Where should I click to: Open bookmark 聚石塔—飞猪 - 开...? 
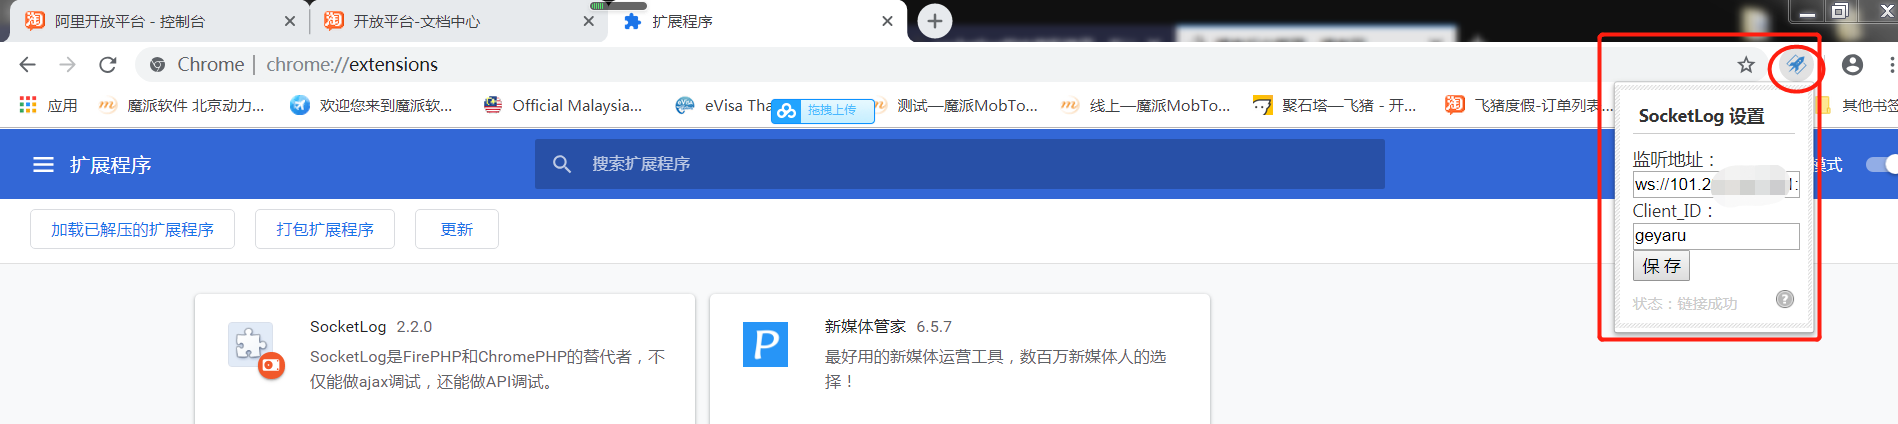pyautogui.click(x=1335, y=105)
